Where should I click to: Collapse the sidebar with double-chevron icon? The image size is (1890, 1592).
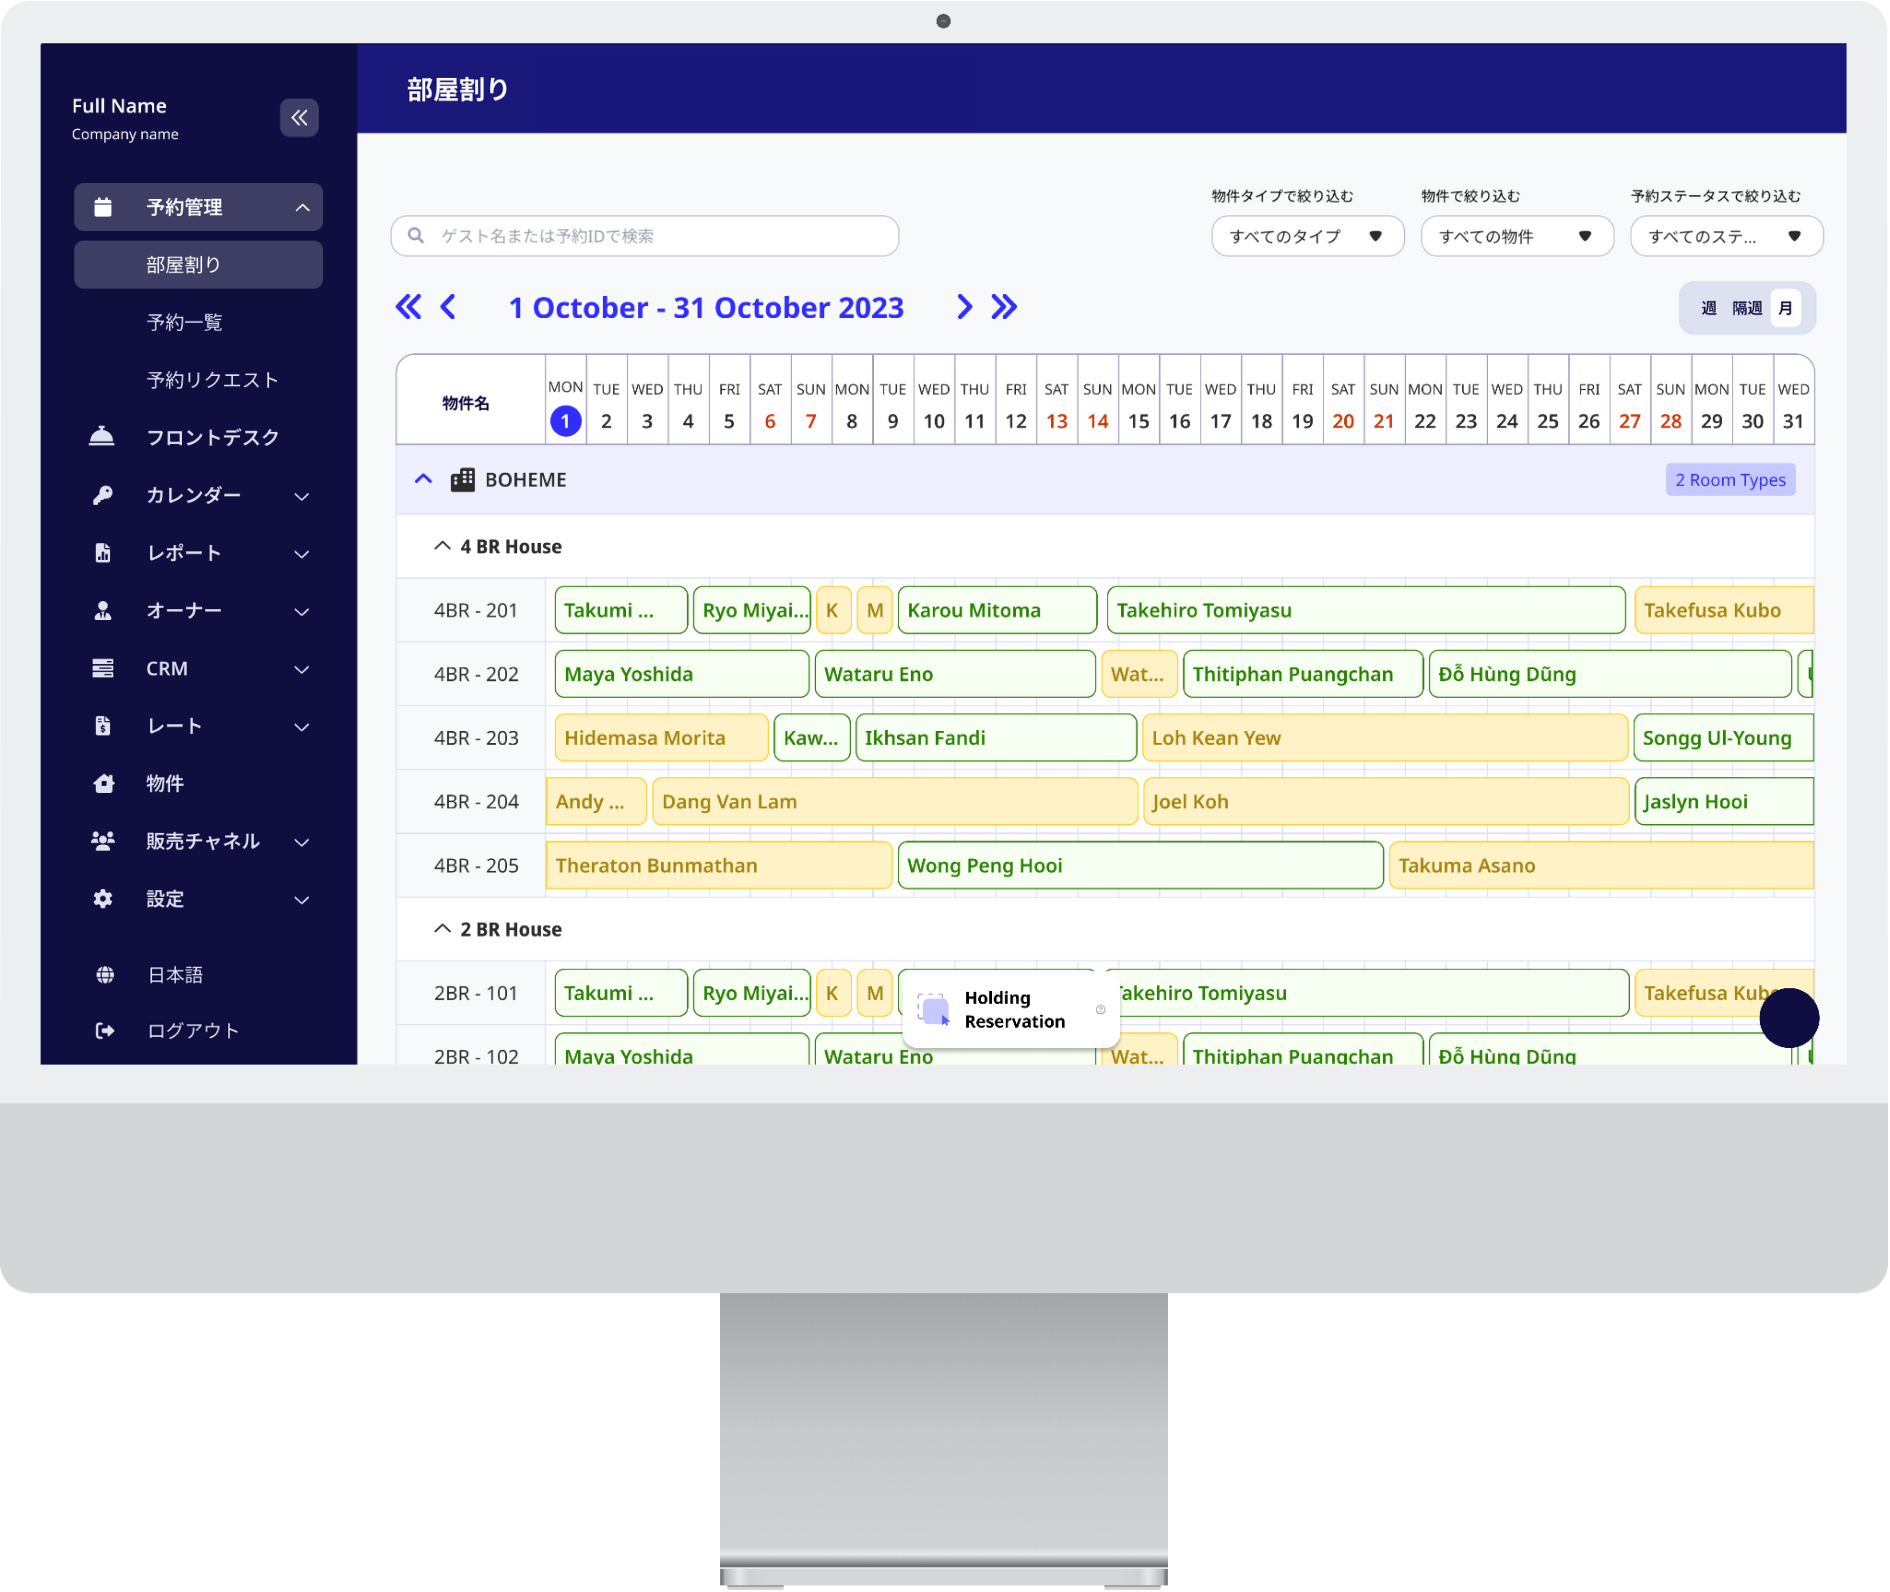tap(299, 118)
